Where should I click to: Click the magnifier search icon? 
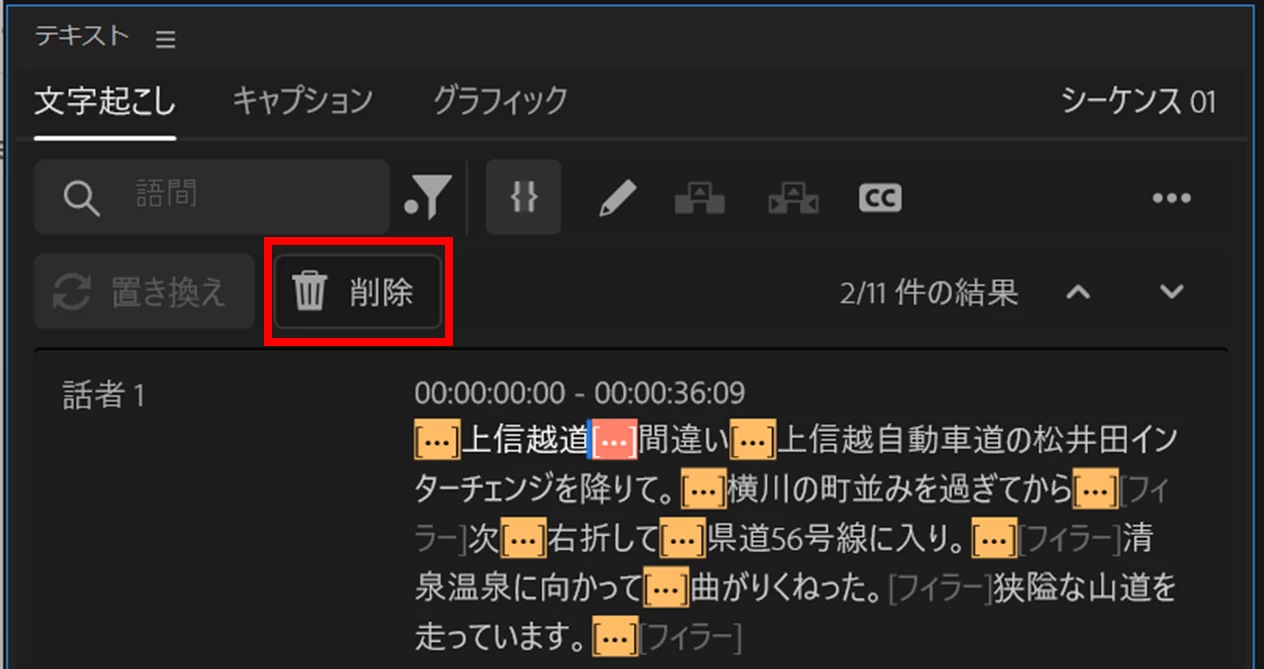tap(82, 198)
